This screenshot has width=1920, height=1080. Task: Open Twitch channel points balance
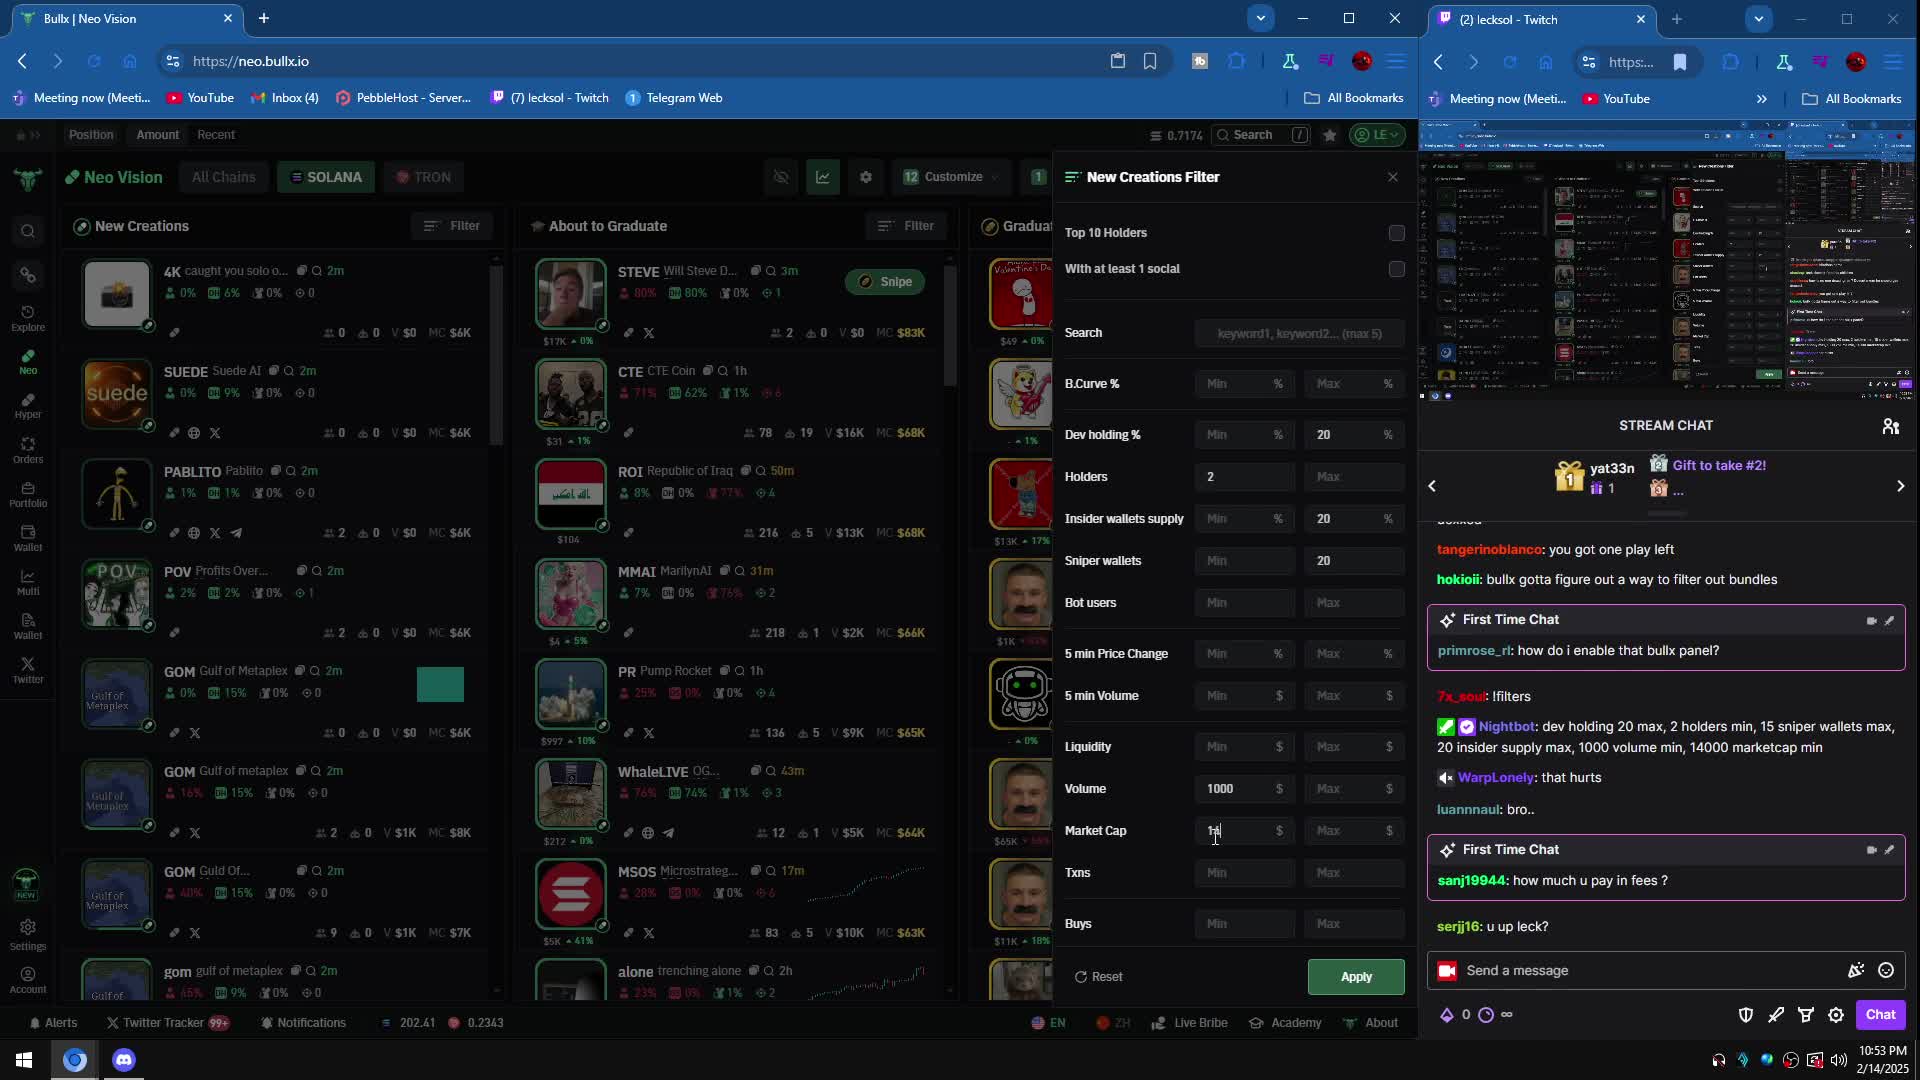coord(1476,1015)
